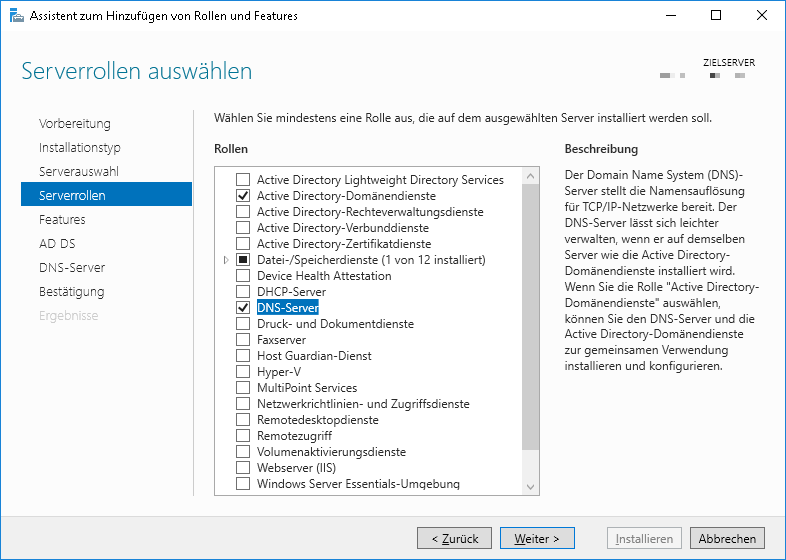The height and width of the screenshot is (560, 786).
Task: Open the Bestätigung step
Action: [71, 291]
